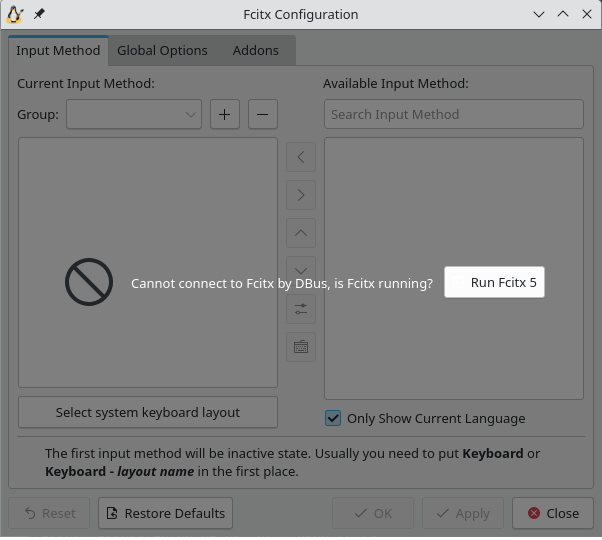The width and height of the screenshot is (602, 540).
Task: Click the remove group minus button
Action: [263, 114]
